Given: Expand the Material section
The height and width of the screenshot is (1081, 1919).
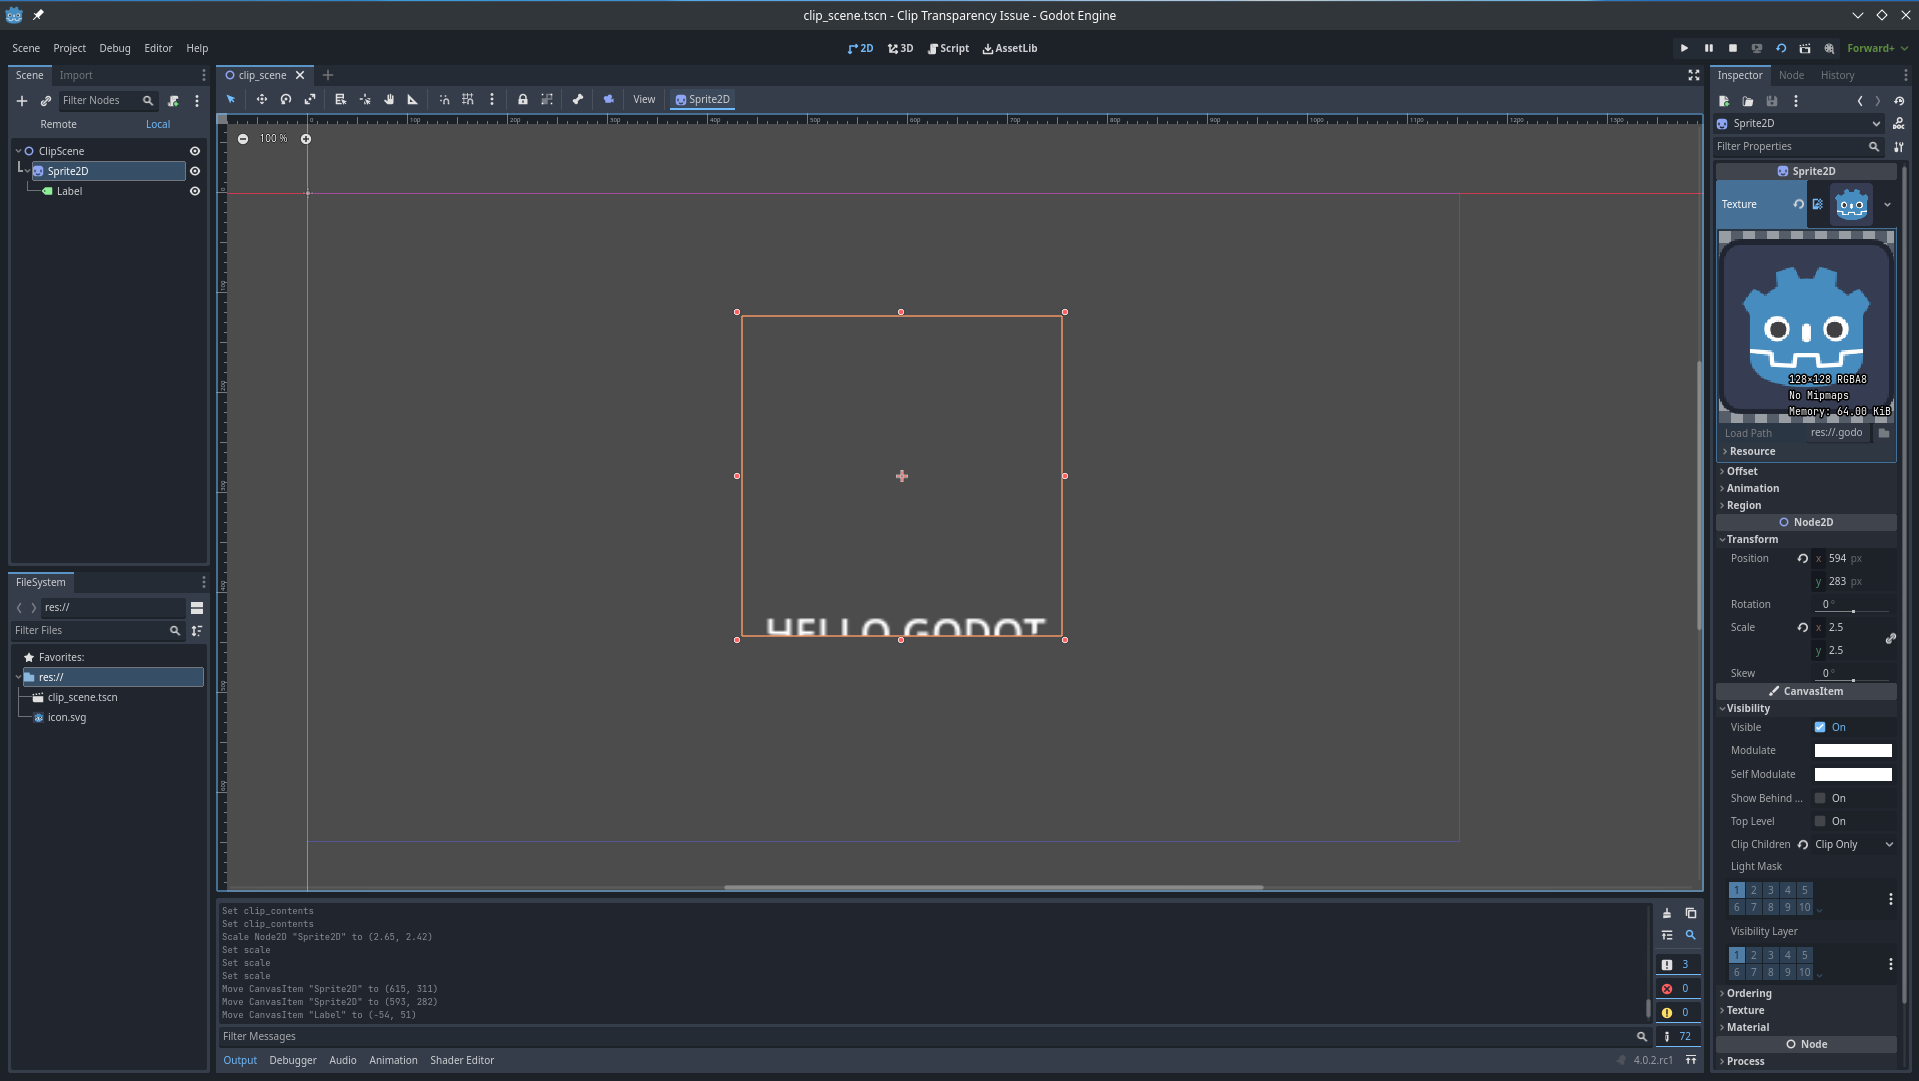Looking at the screenshot, I should (x=1806, y=1027).
